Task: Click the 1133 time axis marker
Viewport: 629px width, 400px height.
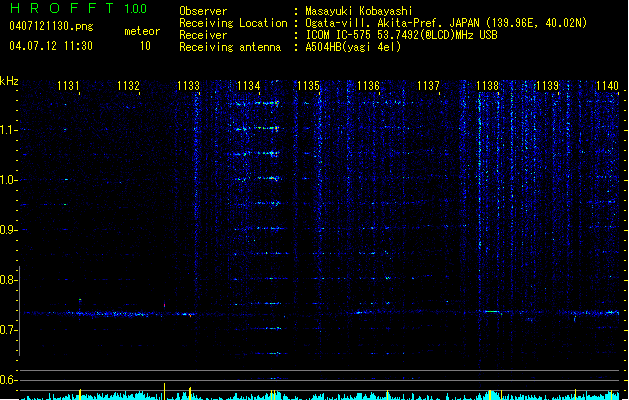Action: [x=188, y=86]
